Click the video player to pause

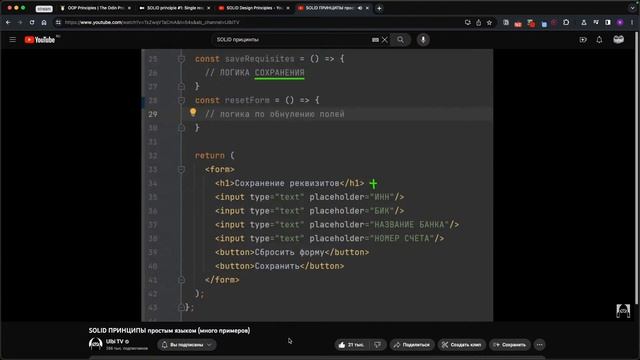(x=317, y=185)
